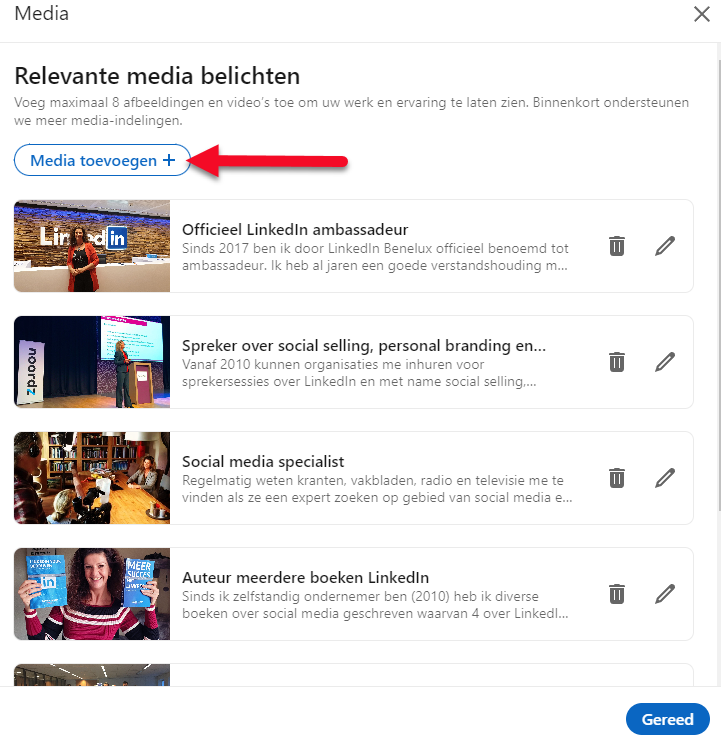The width and height of the screenshot is (721, 742).
Task: Select the title Spreker over social selling, personal branding
Action: click(364, 346)
